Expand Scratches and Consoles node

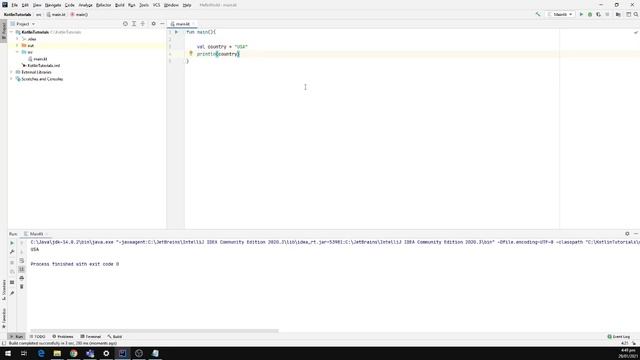(x=11, y=79)
